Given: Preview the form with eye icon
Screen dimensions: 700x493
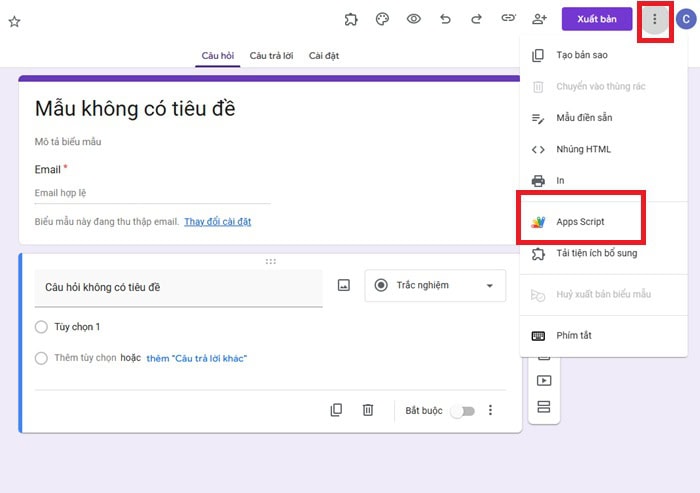Looking at the screenshot, I should (x=413, y=19).
